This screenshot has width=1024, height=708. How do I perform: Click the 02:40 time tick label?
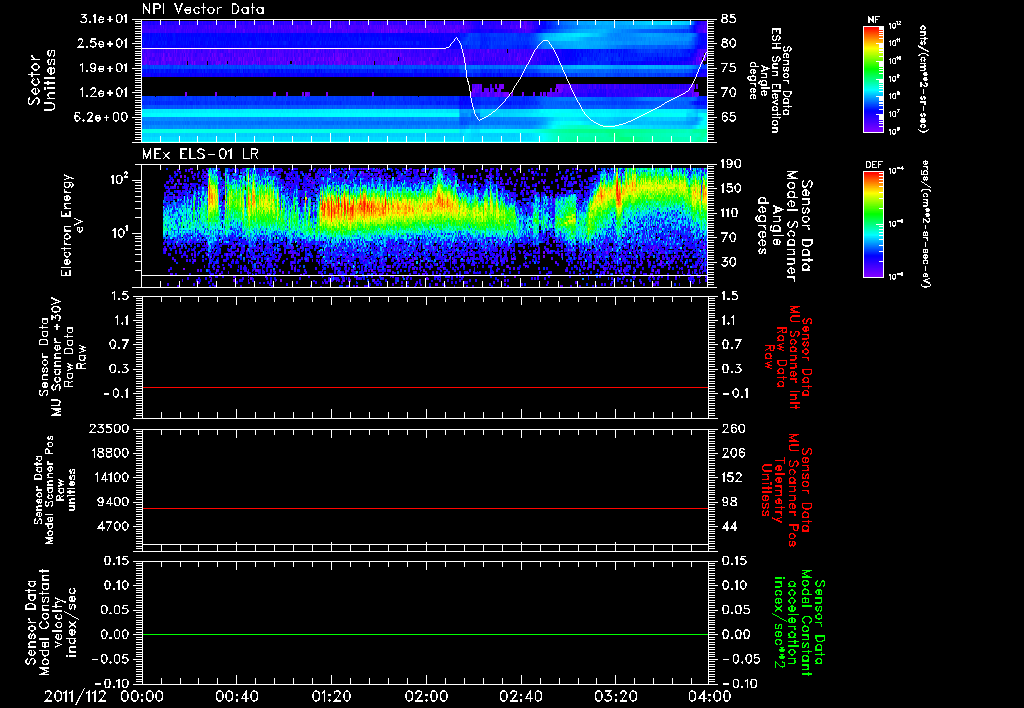pyautogui.click(x=521, y=696)
